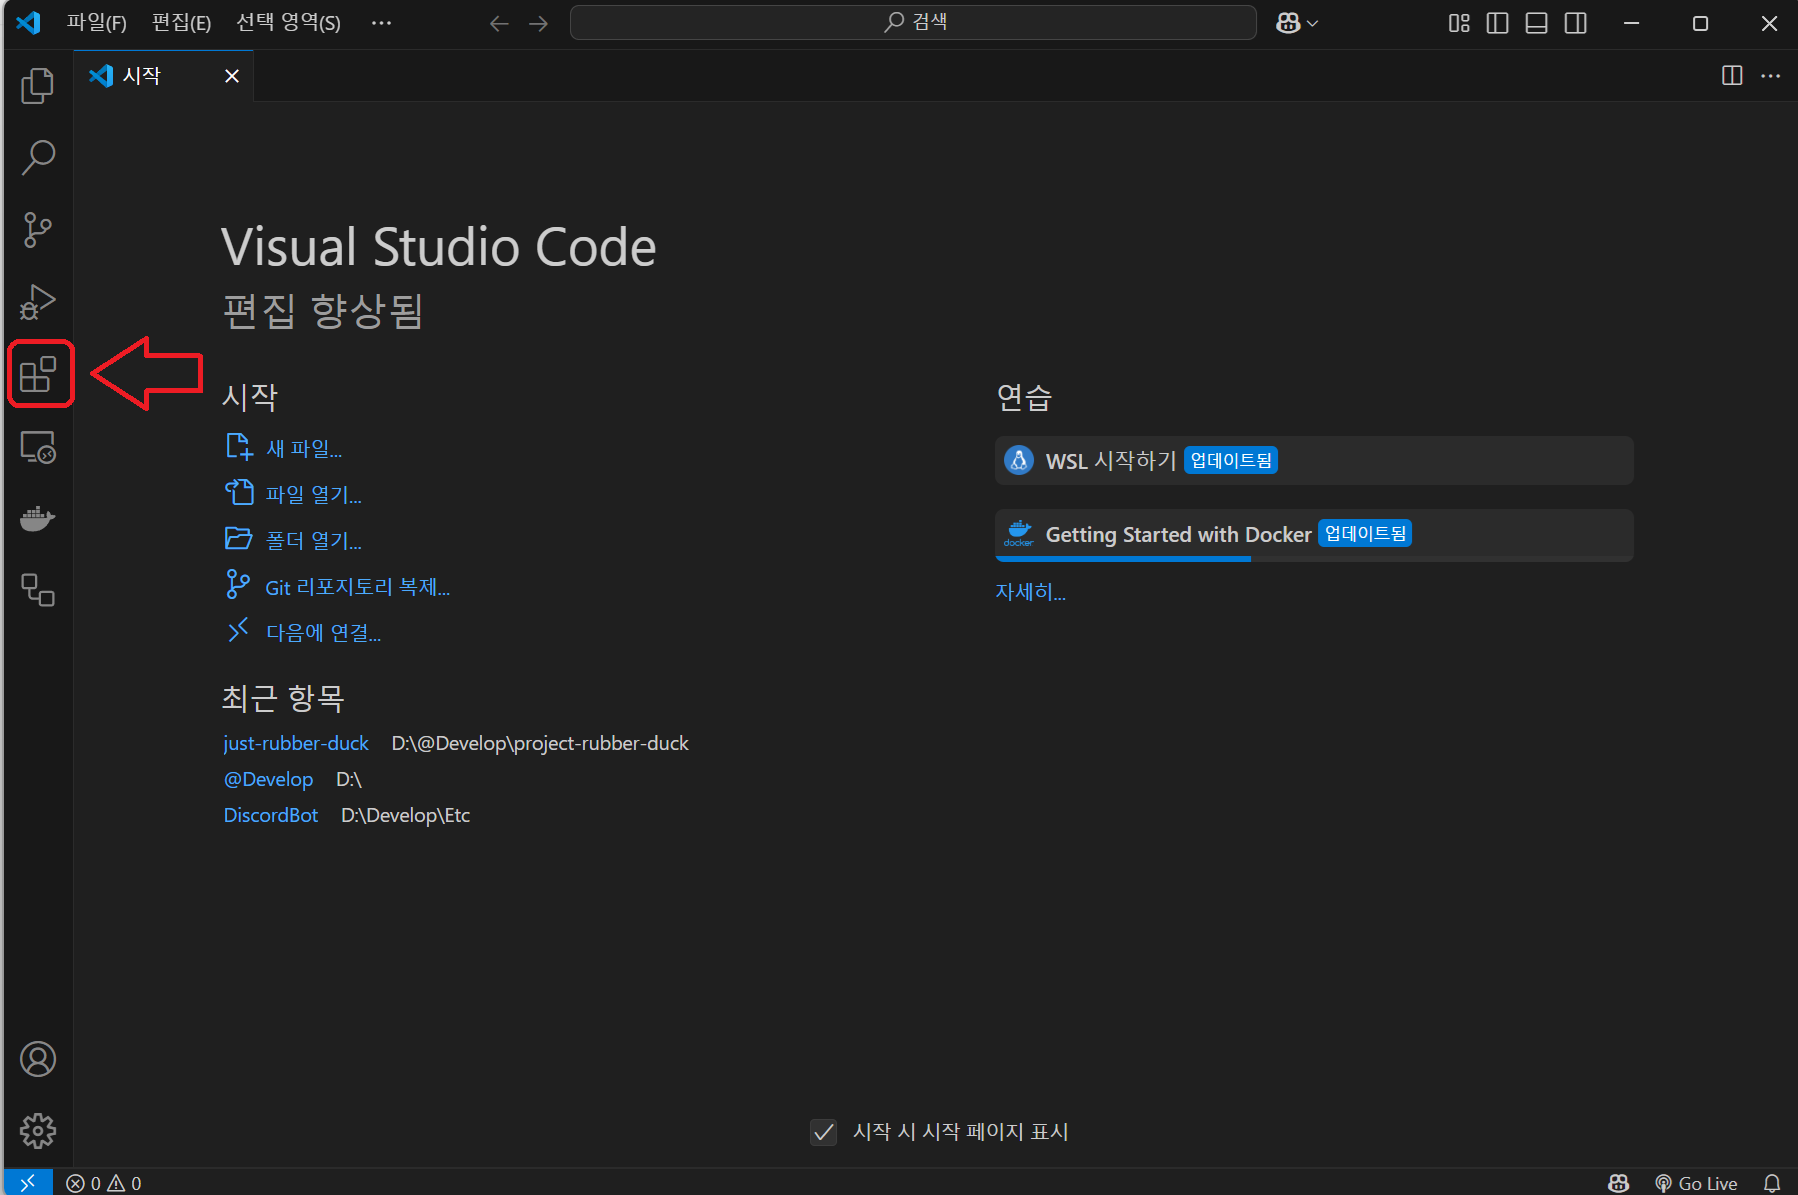Click path D:\@Develop\project-rubber-duck

point(540,743)
